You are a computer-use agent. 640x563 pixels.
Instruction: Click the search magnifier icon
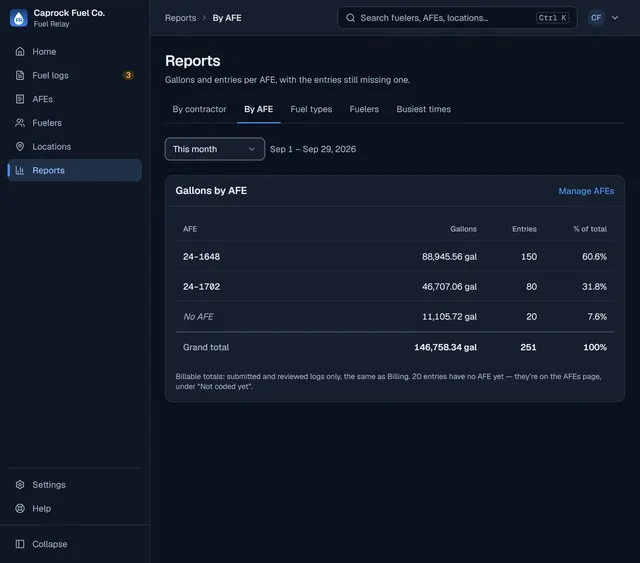[x=350, y=18]
